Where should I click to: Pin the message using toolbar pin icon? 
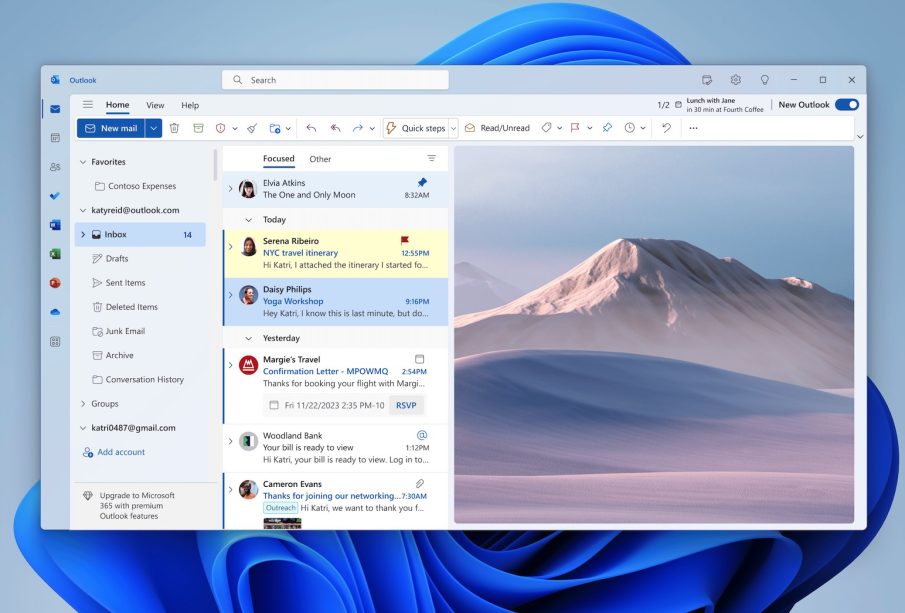point(607,128)
